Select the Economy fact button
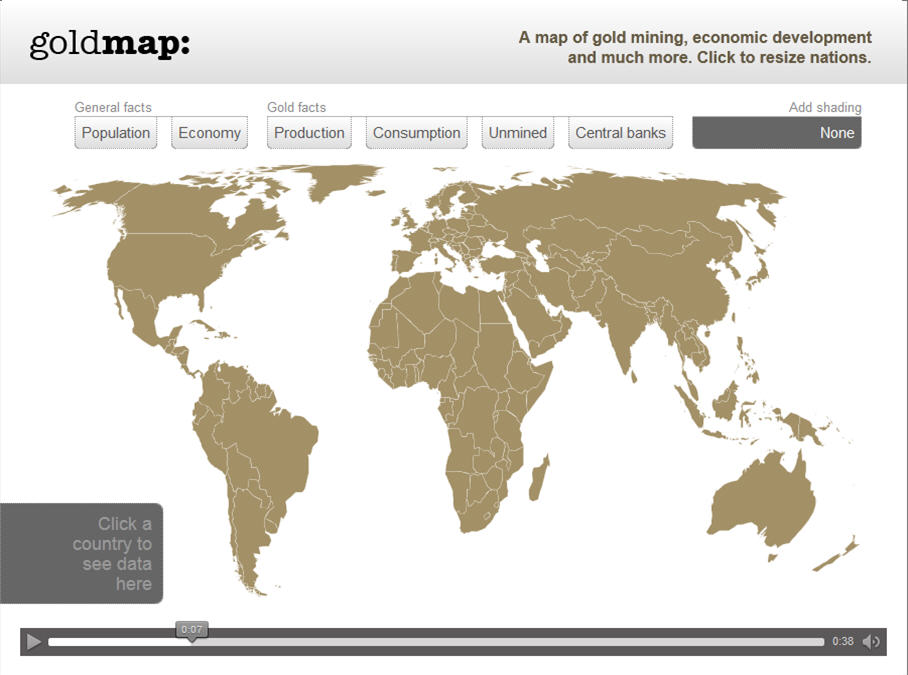 (209, 133)
